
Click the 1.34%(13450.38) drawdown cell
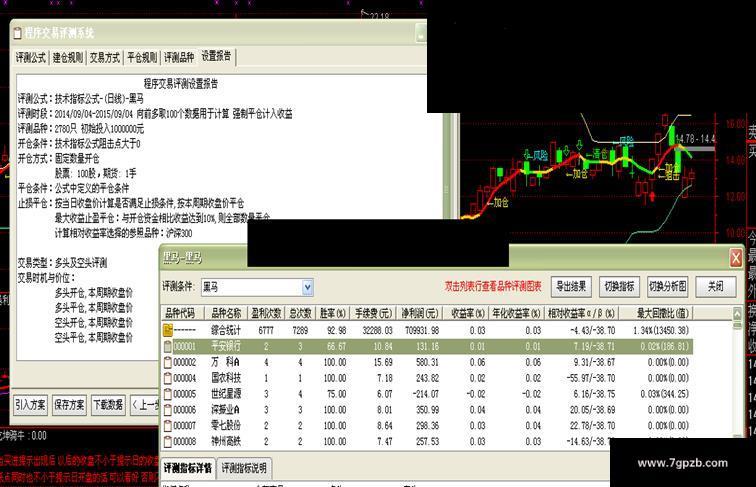661,330
